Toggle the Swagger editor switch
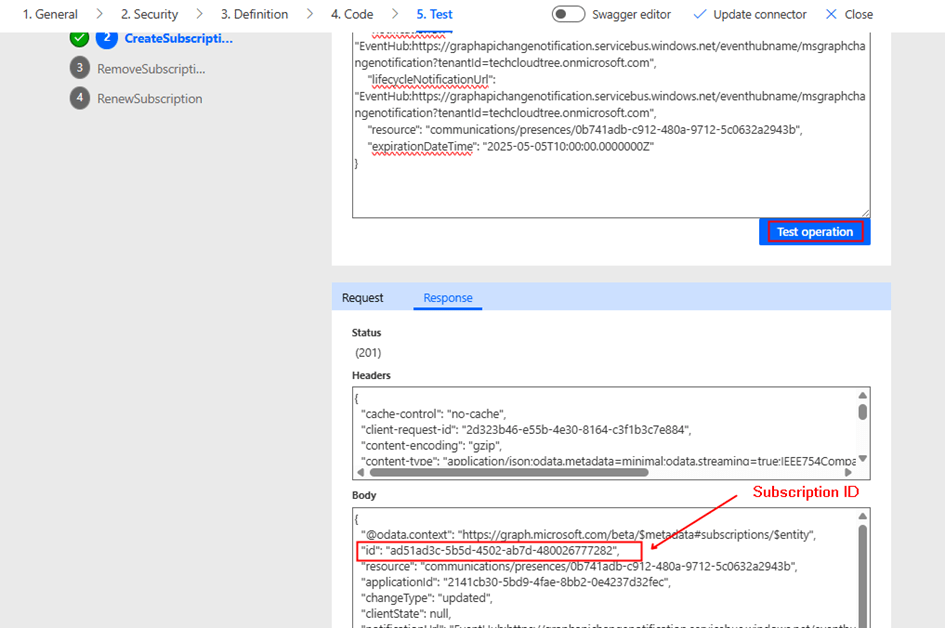This screenshot has width=945, height=628. pos(568,14)
